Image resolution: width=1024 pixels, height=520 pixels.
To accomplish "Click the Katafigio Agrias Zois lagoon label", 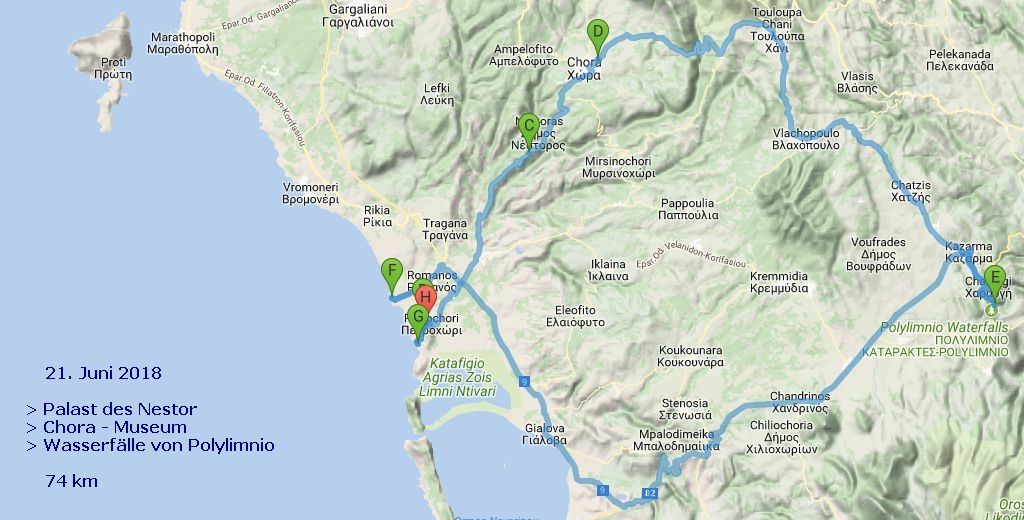I will tap(457, 378).
